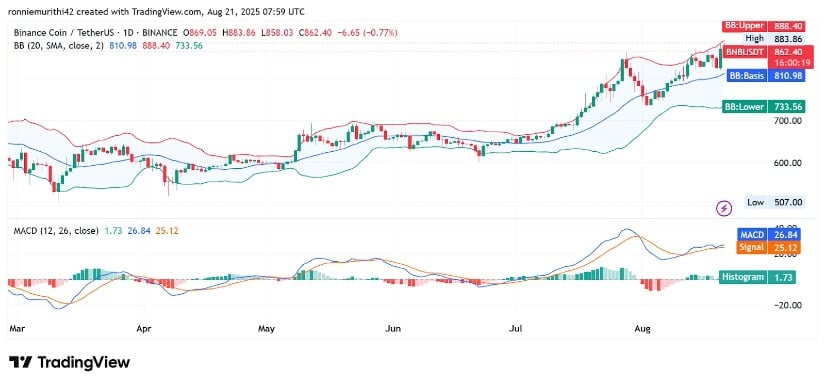Select the BB:Upper 888.40 price label
825x385 pixels.
click(x=762, y=26)
